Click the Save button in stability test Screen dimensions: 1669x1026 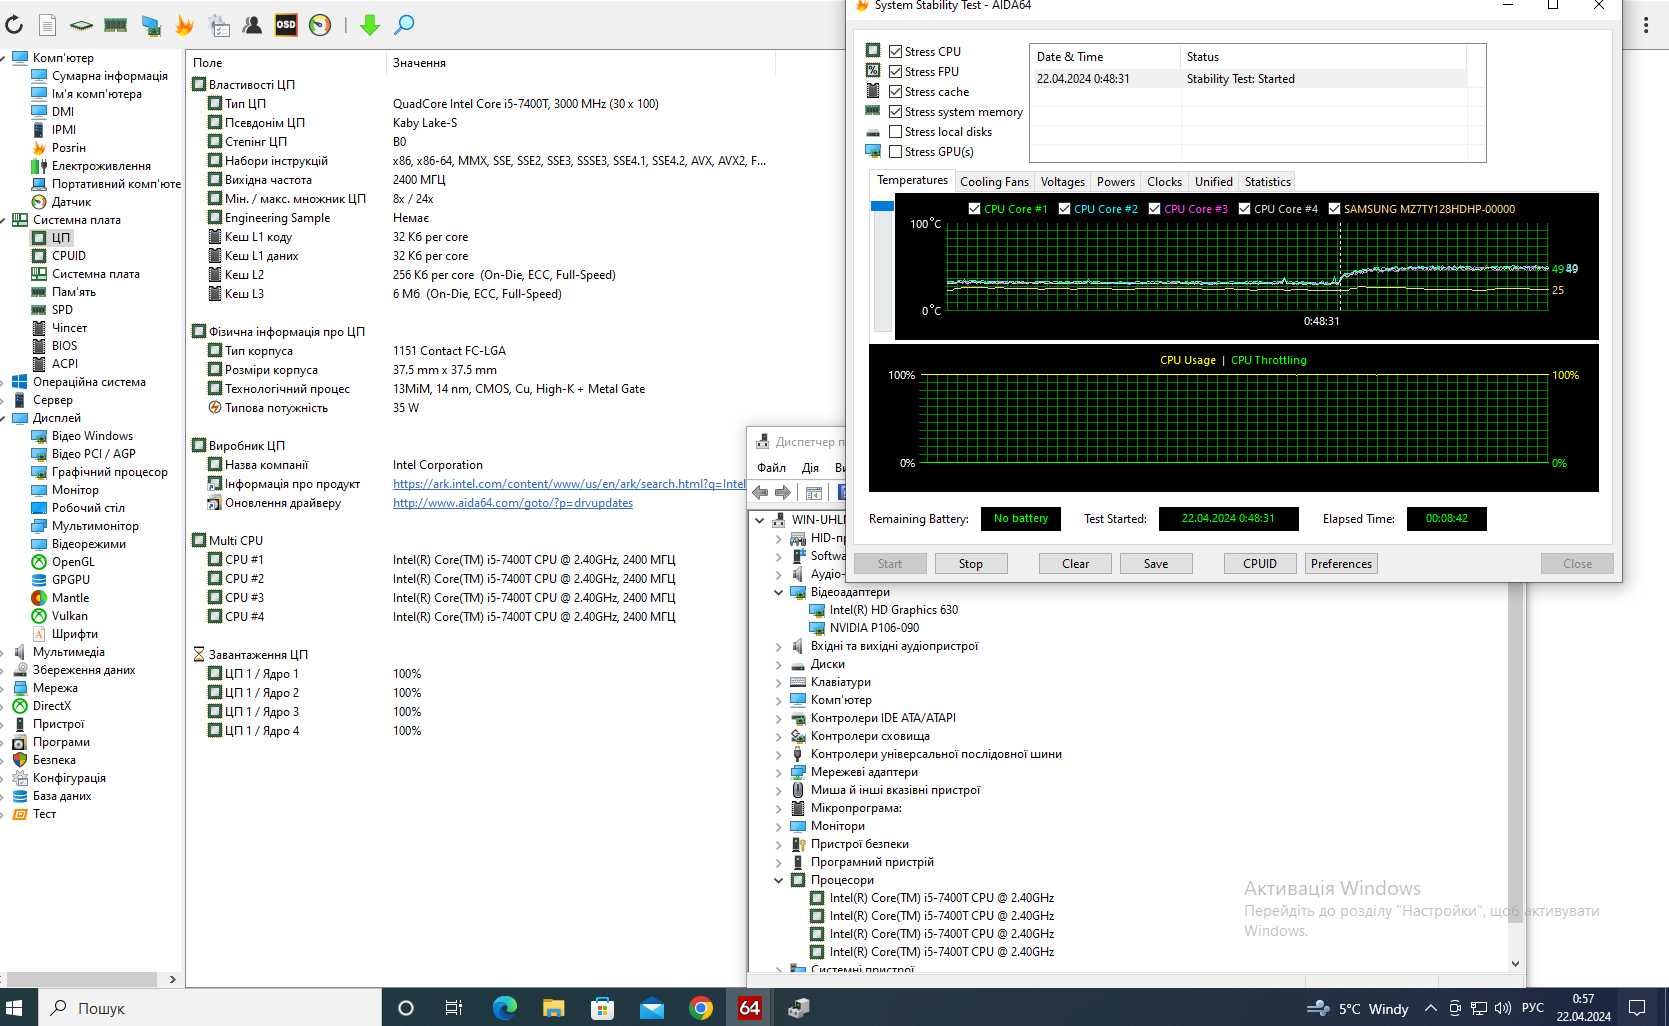(1156, 564)
